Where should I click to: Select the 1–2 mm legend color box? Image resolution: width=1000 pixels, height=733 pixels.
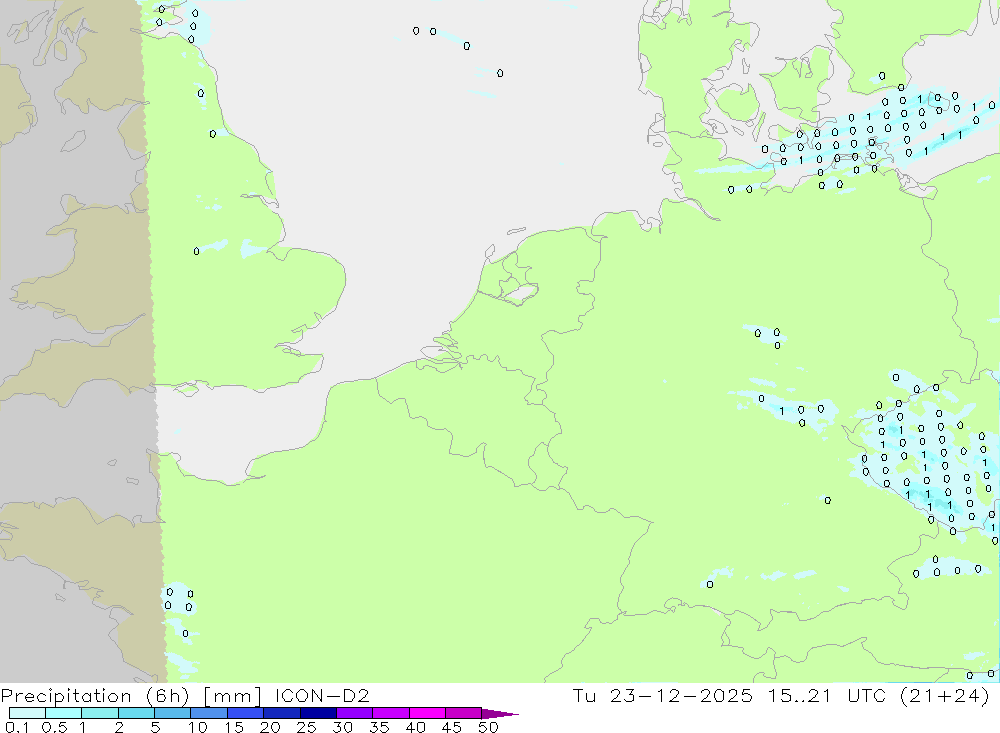pos(100,713)
